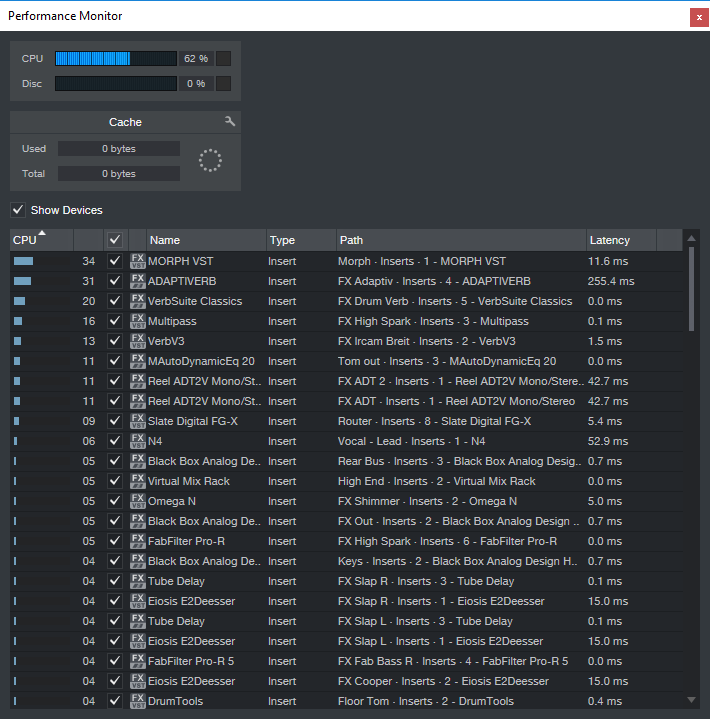The width and height of the screenshot is (710, 719).
Task: Click the Disc usage meter bar
Action: click(x=116, y=83)
